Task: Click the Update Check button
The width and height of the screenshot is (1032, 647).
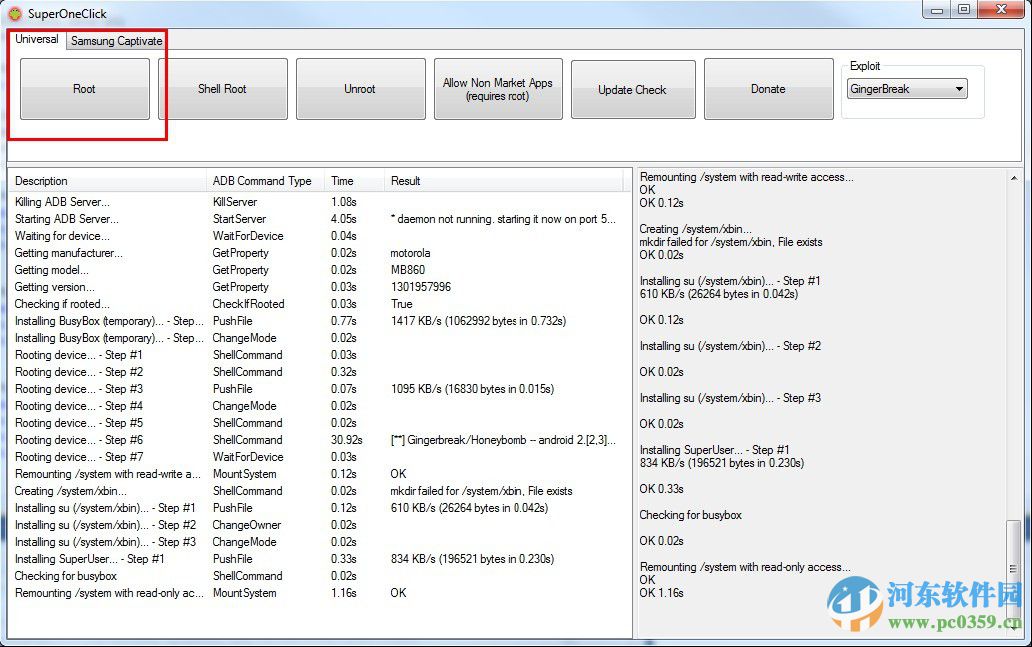Action: (x=633, y=90)
